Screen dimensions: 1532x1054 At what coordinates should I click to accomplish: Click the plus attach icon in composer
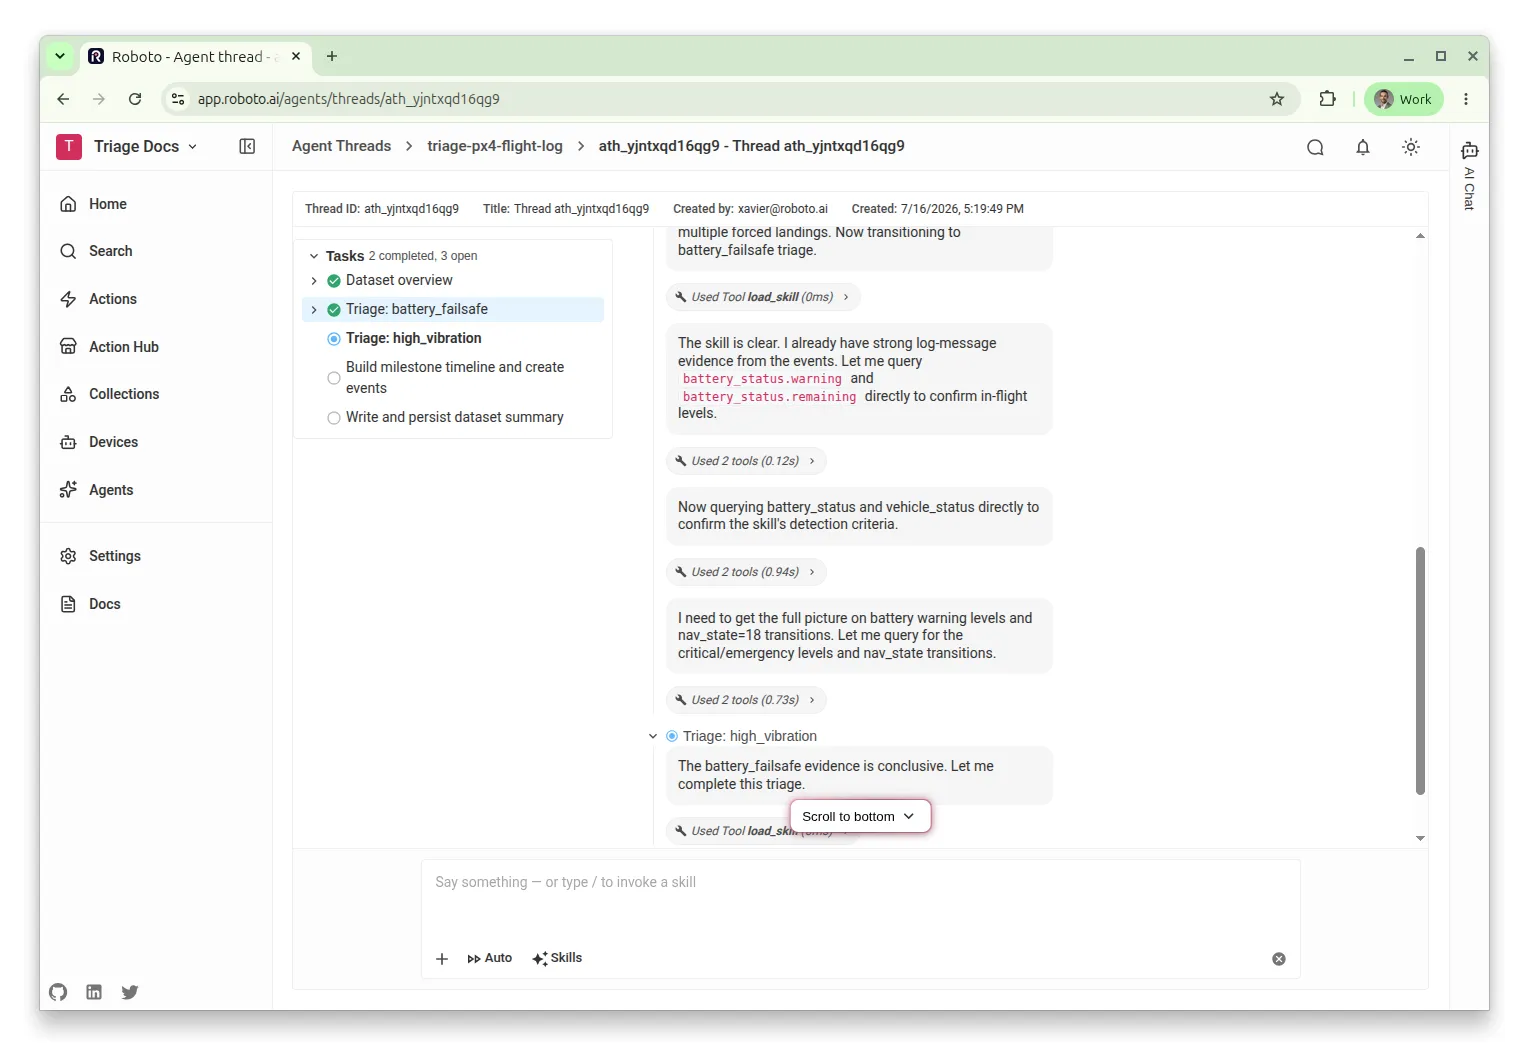pos(442,959)
